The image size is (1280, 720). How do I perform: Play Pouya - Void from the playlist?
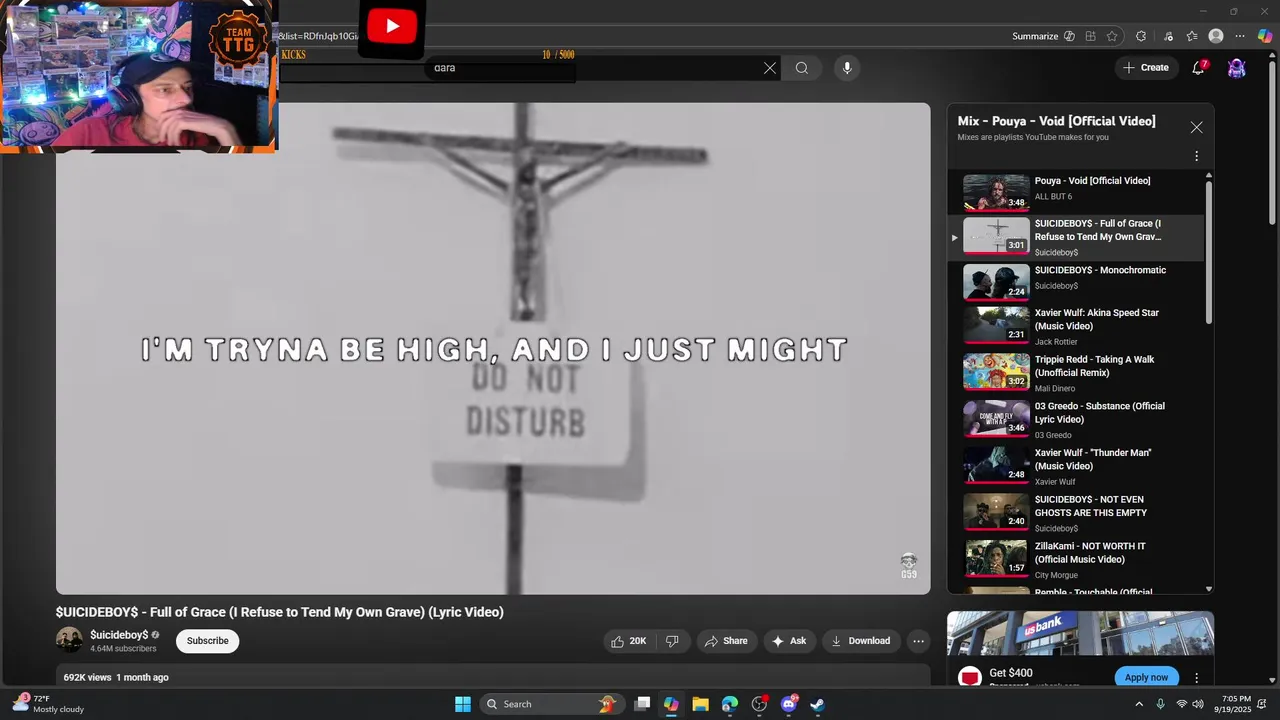pyautogui.click(x=1078, y=192)
